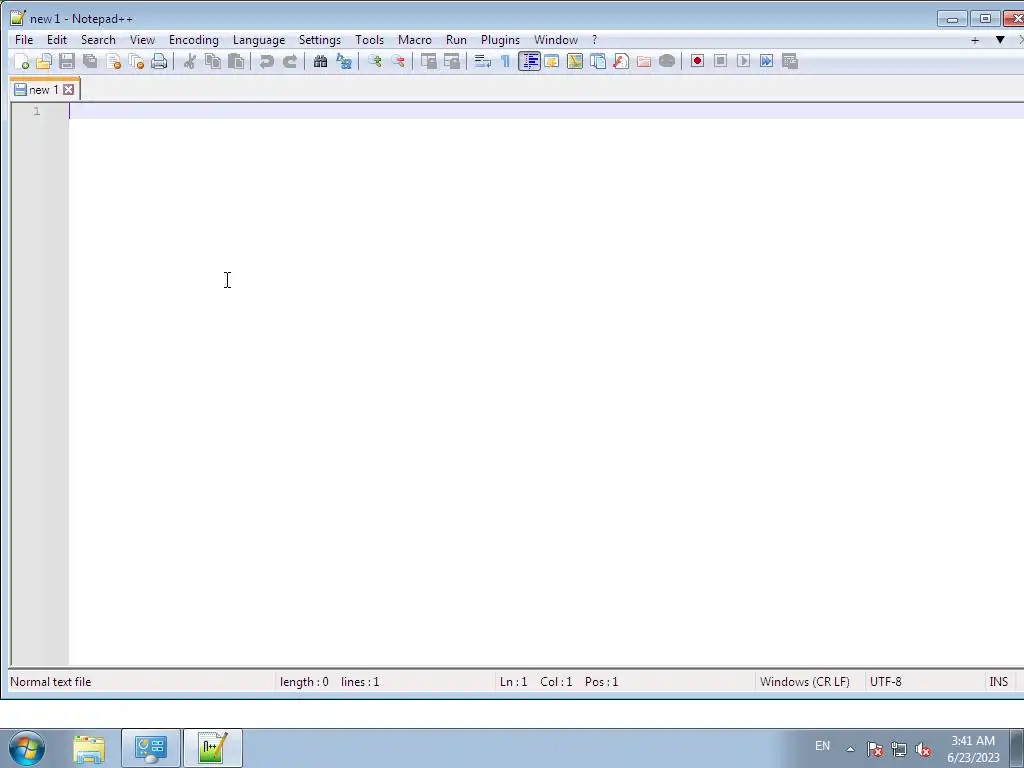Open the Tools menu
The width and height of the screenshot is (1024, 768).
370,40
